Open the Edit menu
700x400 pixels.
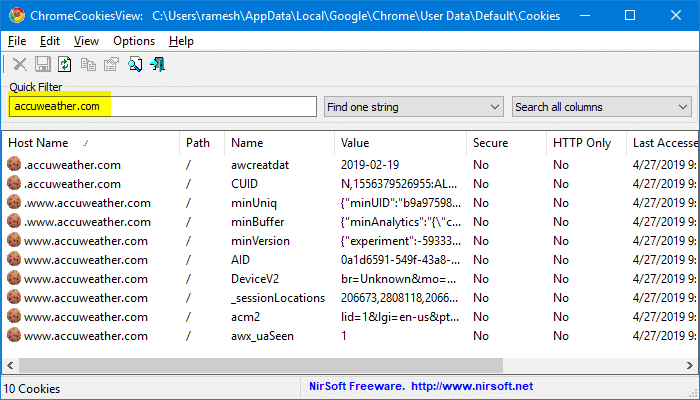click(50, 41)
